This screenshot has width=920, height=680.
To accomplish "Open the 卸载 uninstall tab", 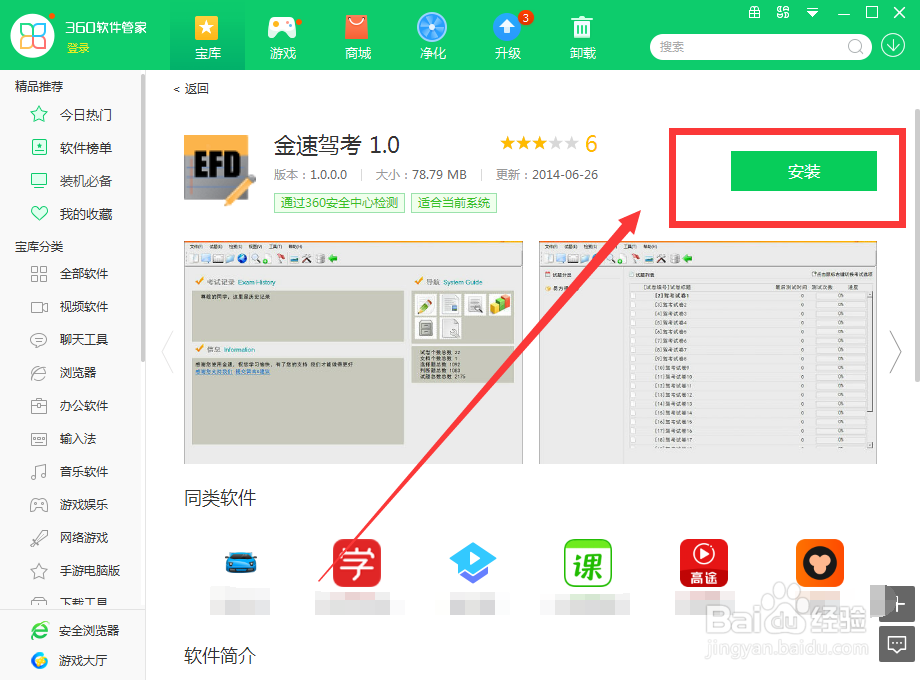I will tap(583, 36).
